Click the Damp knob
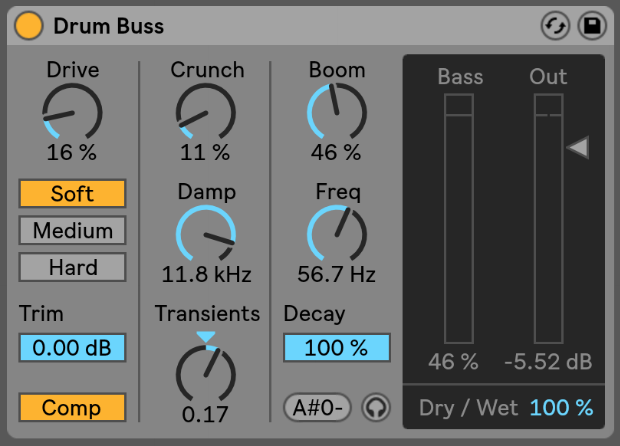This screenshot has height=446, width=620. (x=206, y=234)
